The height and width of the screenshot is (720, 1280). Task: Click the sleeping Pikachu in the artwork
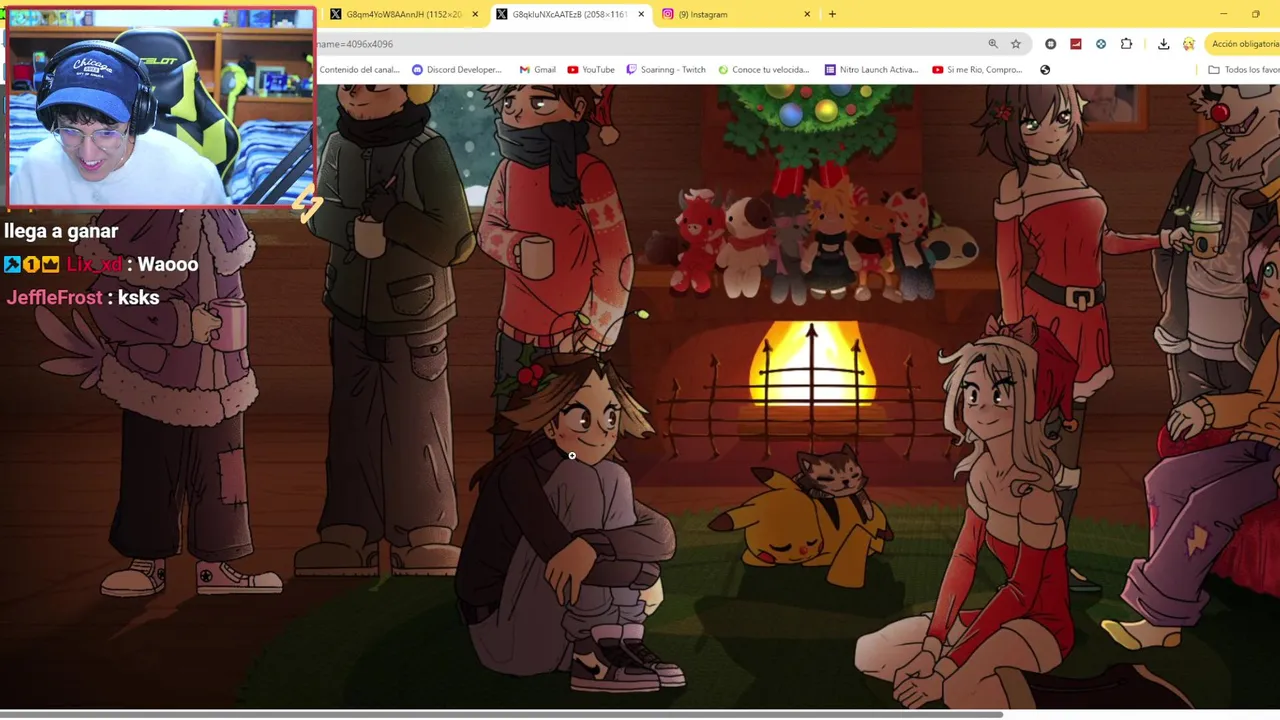point(802,528)
